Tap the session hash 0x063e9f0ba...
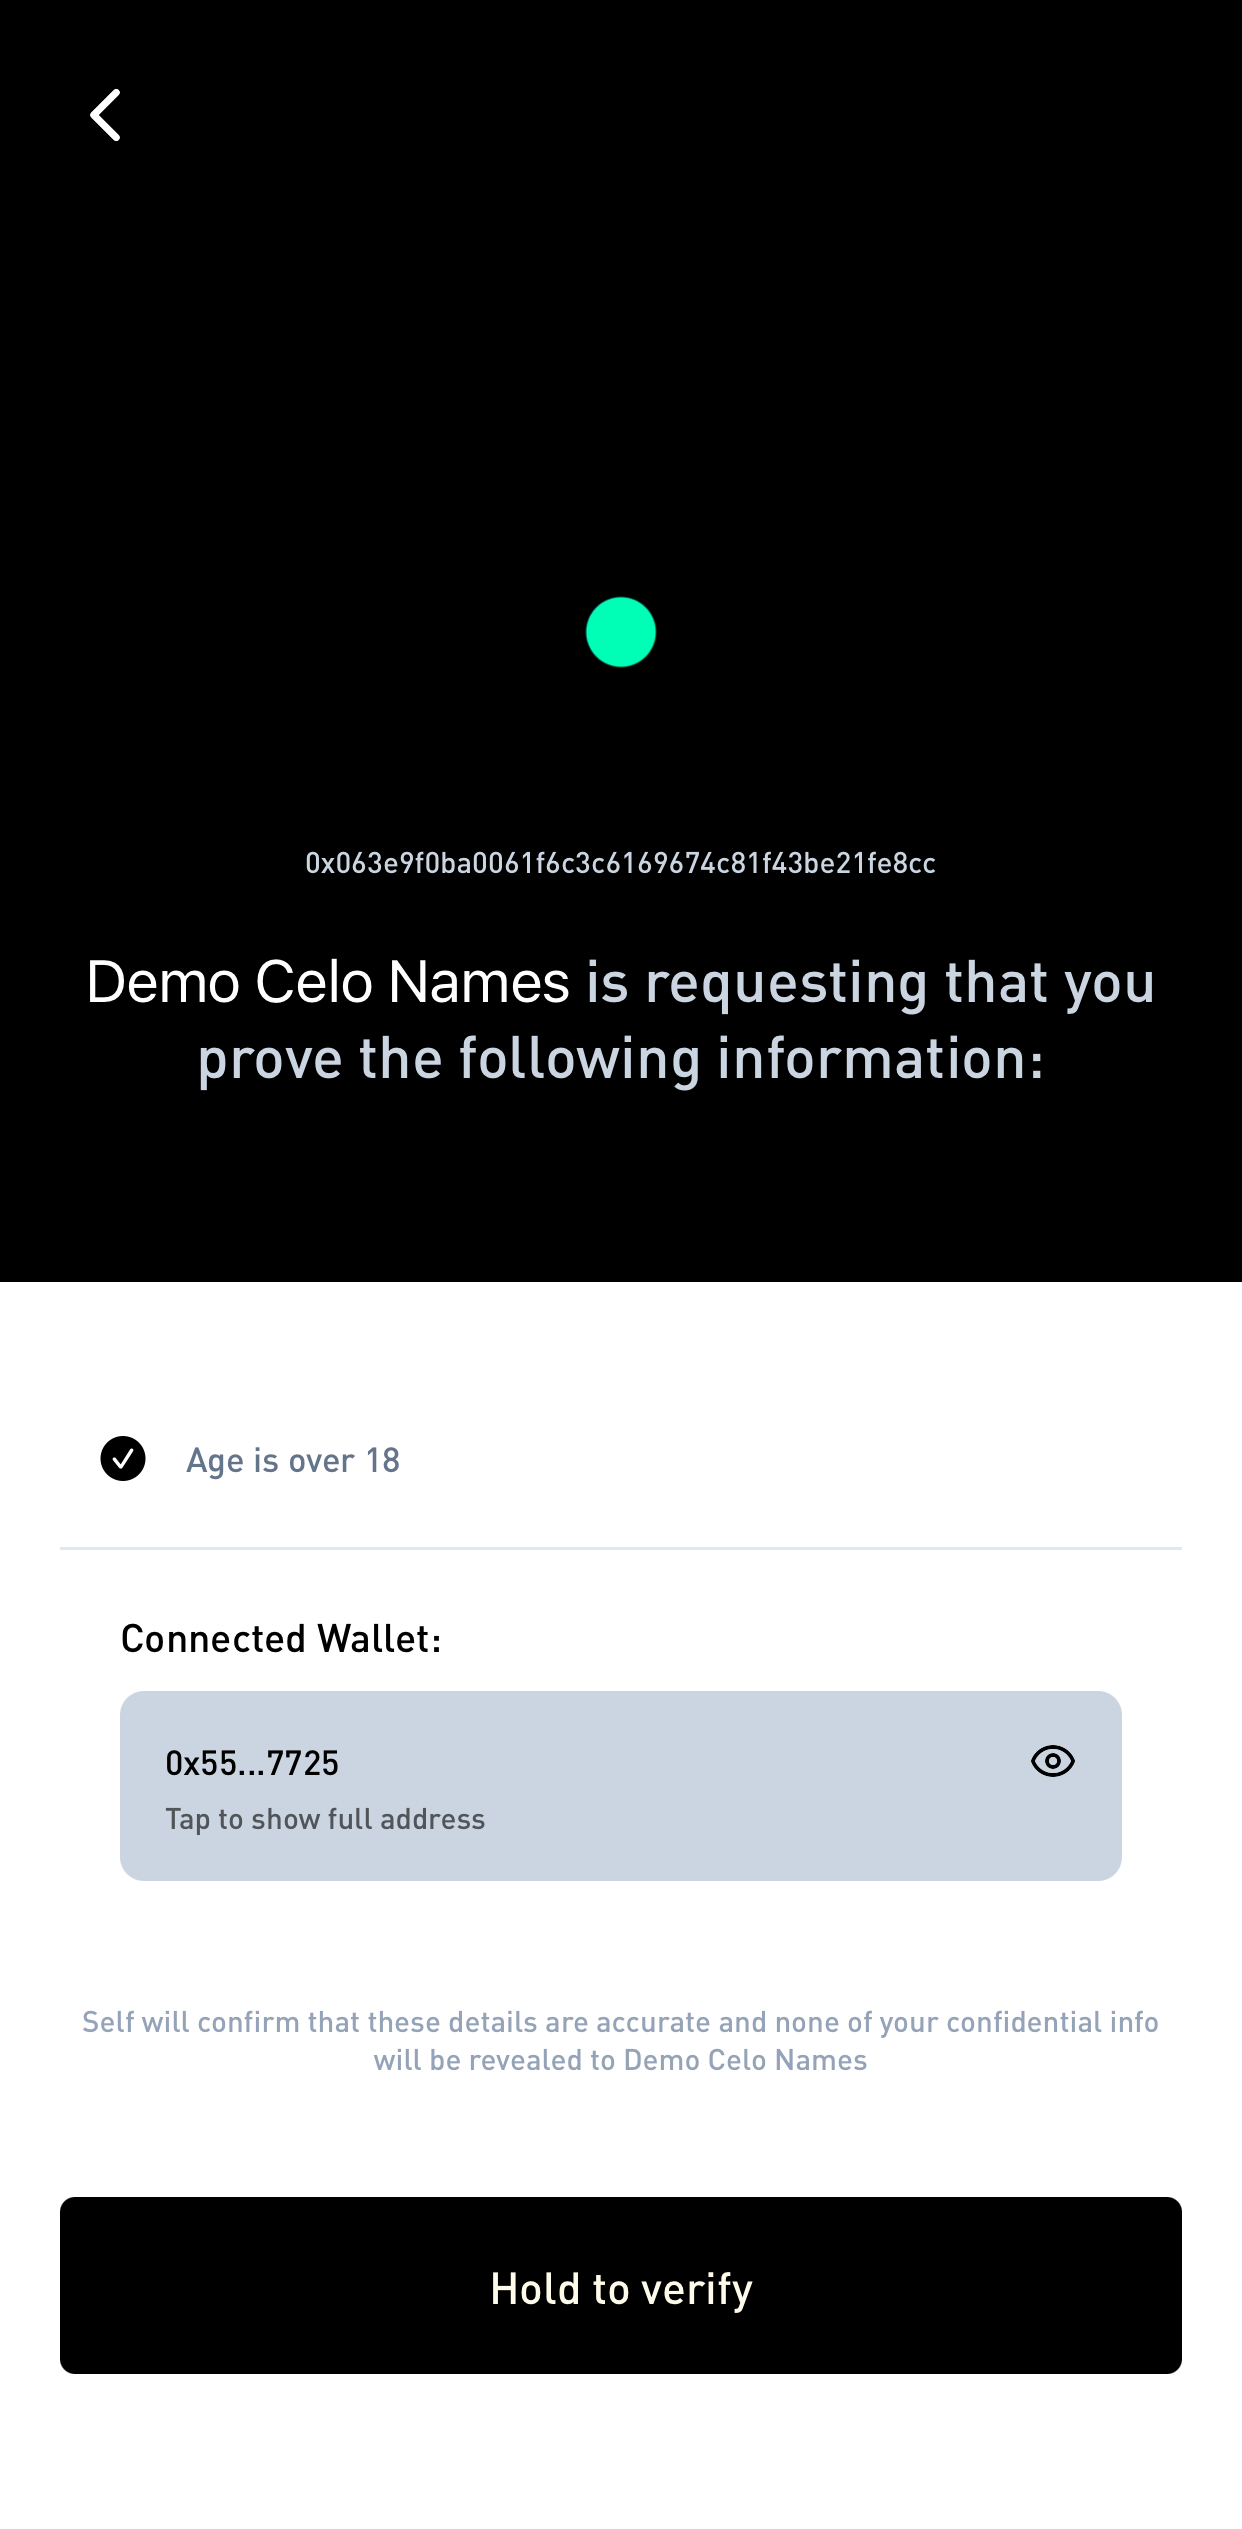Image resolution: width=1242 pixels, height=2529 pixels. [620, 862]
